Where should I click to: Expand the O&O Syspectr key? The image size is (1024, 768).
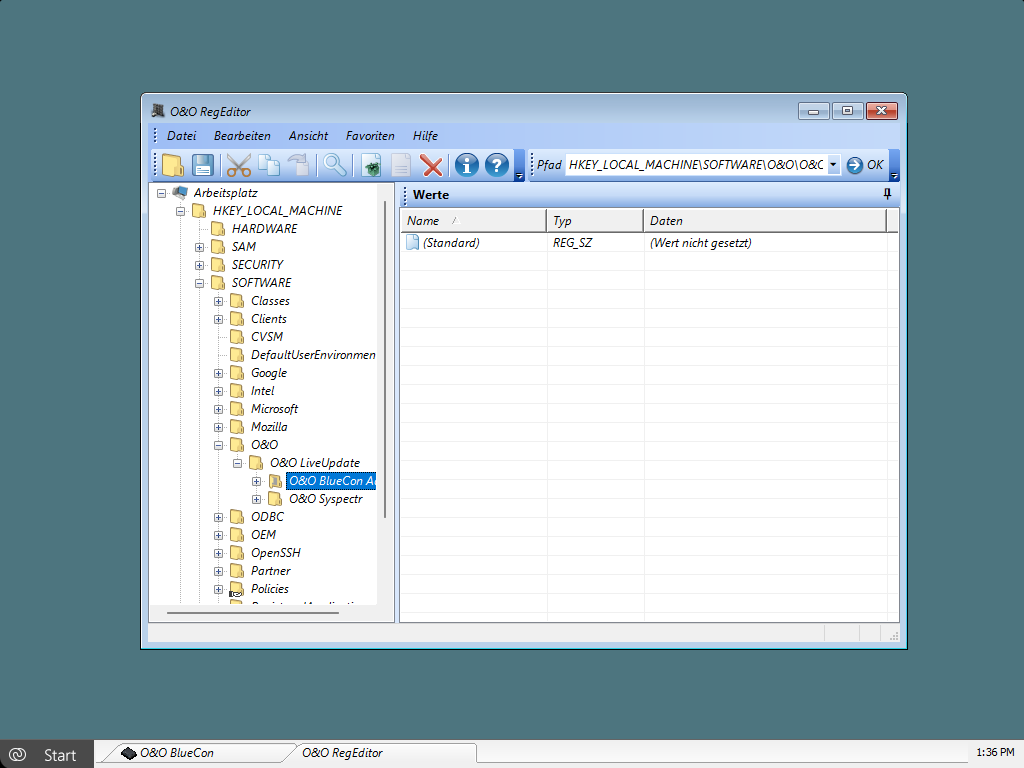(257, 499)
